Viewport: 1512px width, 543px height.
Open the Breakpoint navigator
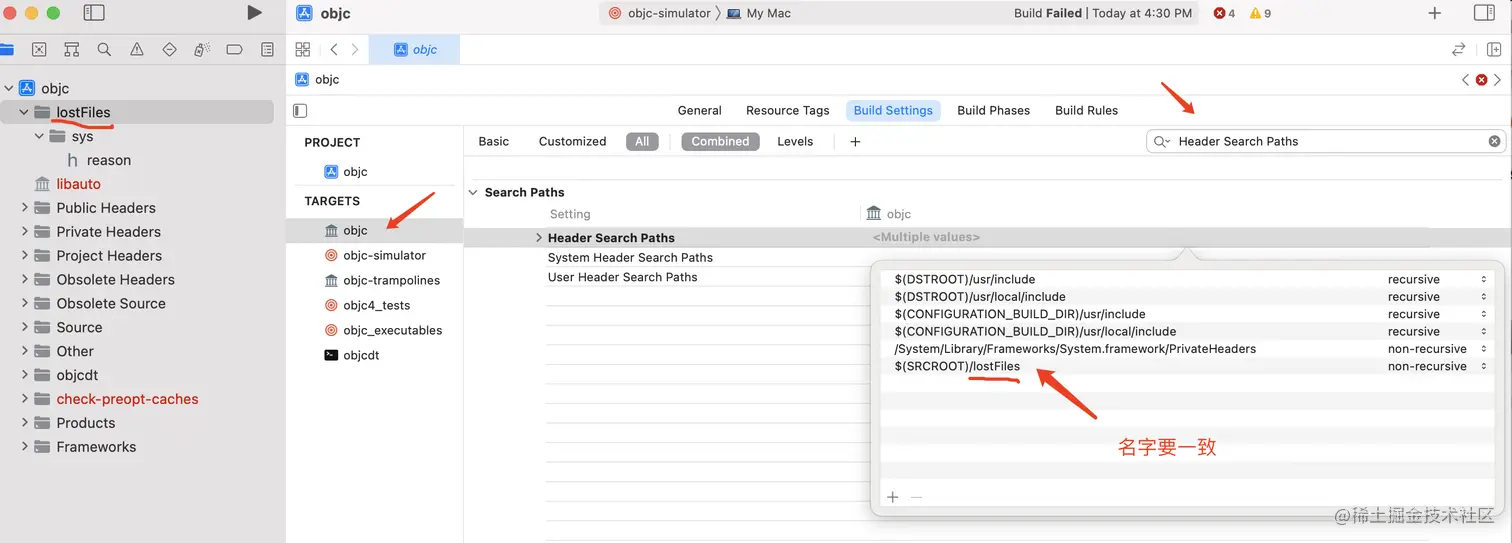point(234,49)
